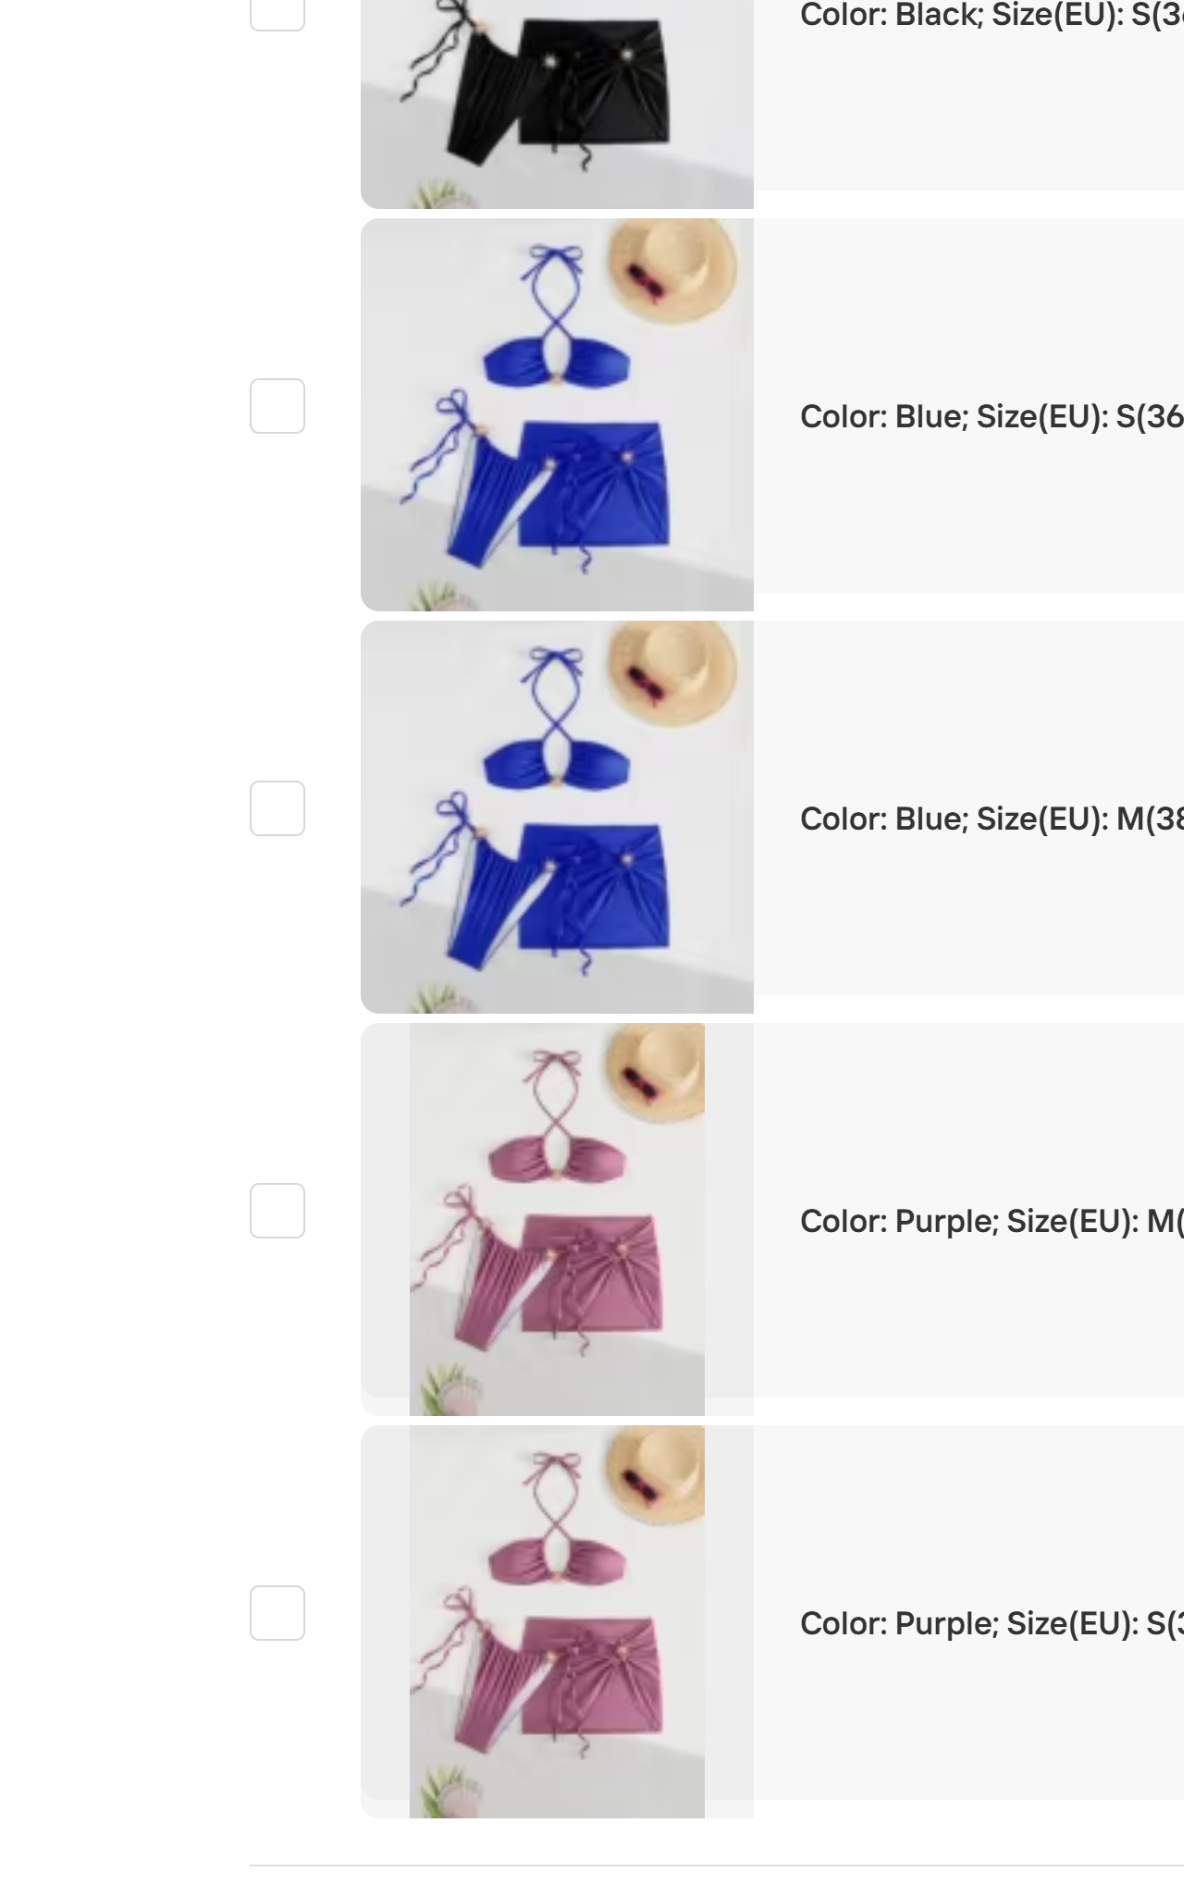
Task: Select the Purple size S variant checkbox
Action: coord(277,1613)
